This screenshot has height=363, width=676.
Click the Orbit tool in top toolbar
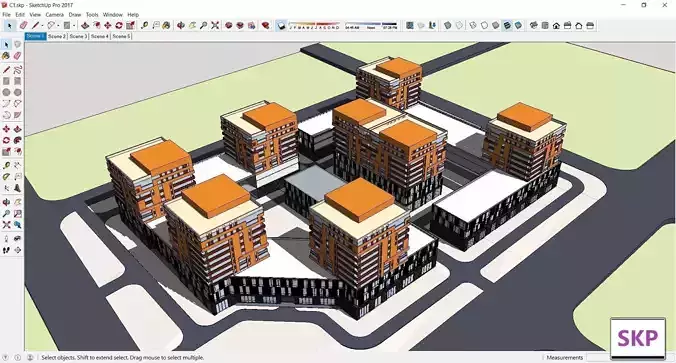pyautogui.click(x=181, y=26)
